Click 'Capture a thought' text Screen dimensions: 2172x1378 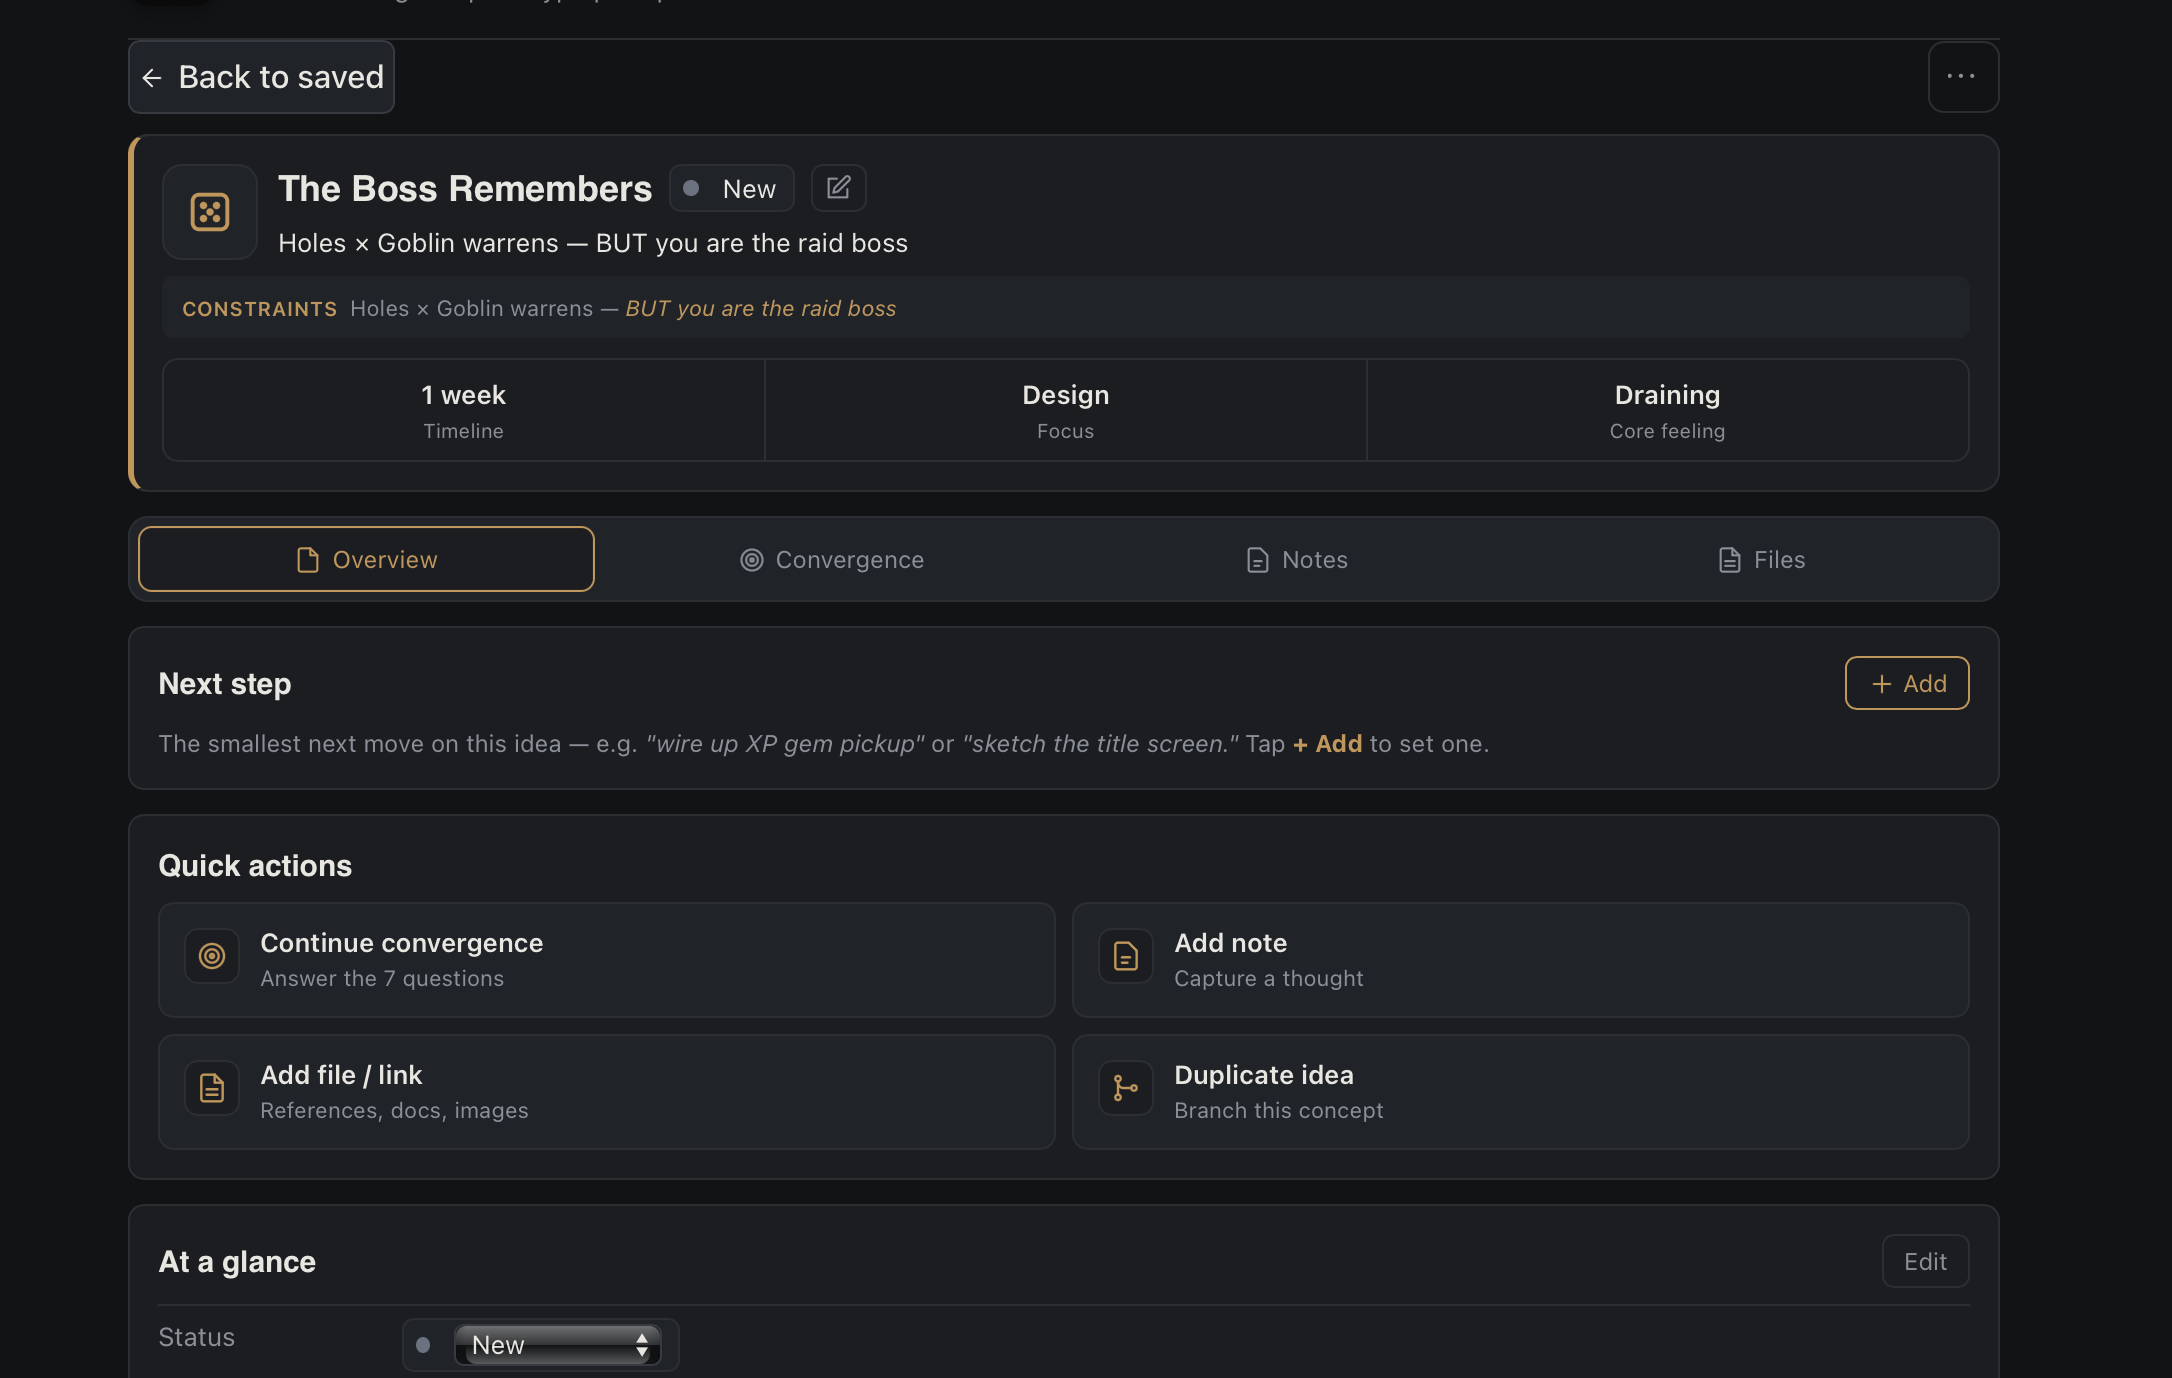(1268, 978)
